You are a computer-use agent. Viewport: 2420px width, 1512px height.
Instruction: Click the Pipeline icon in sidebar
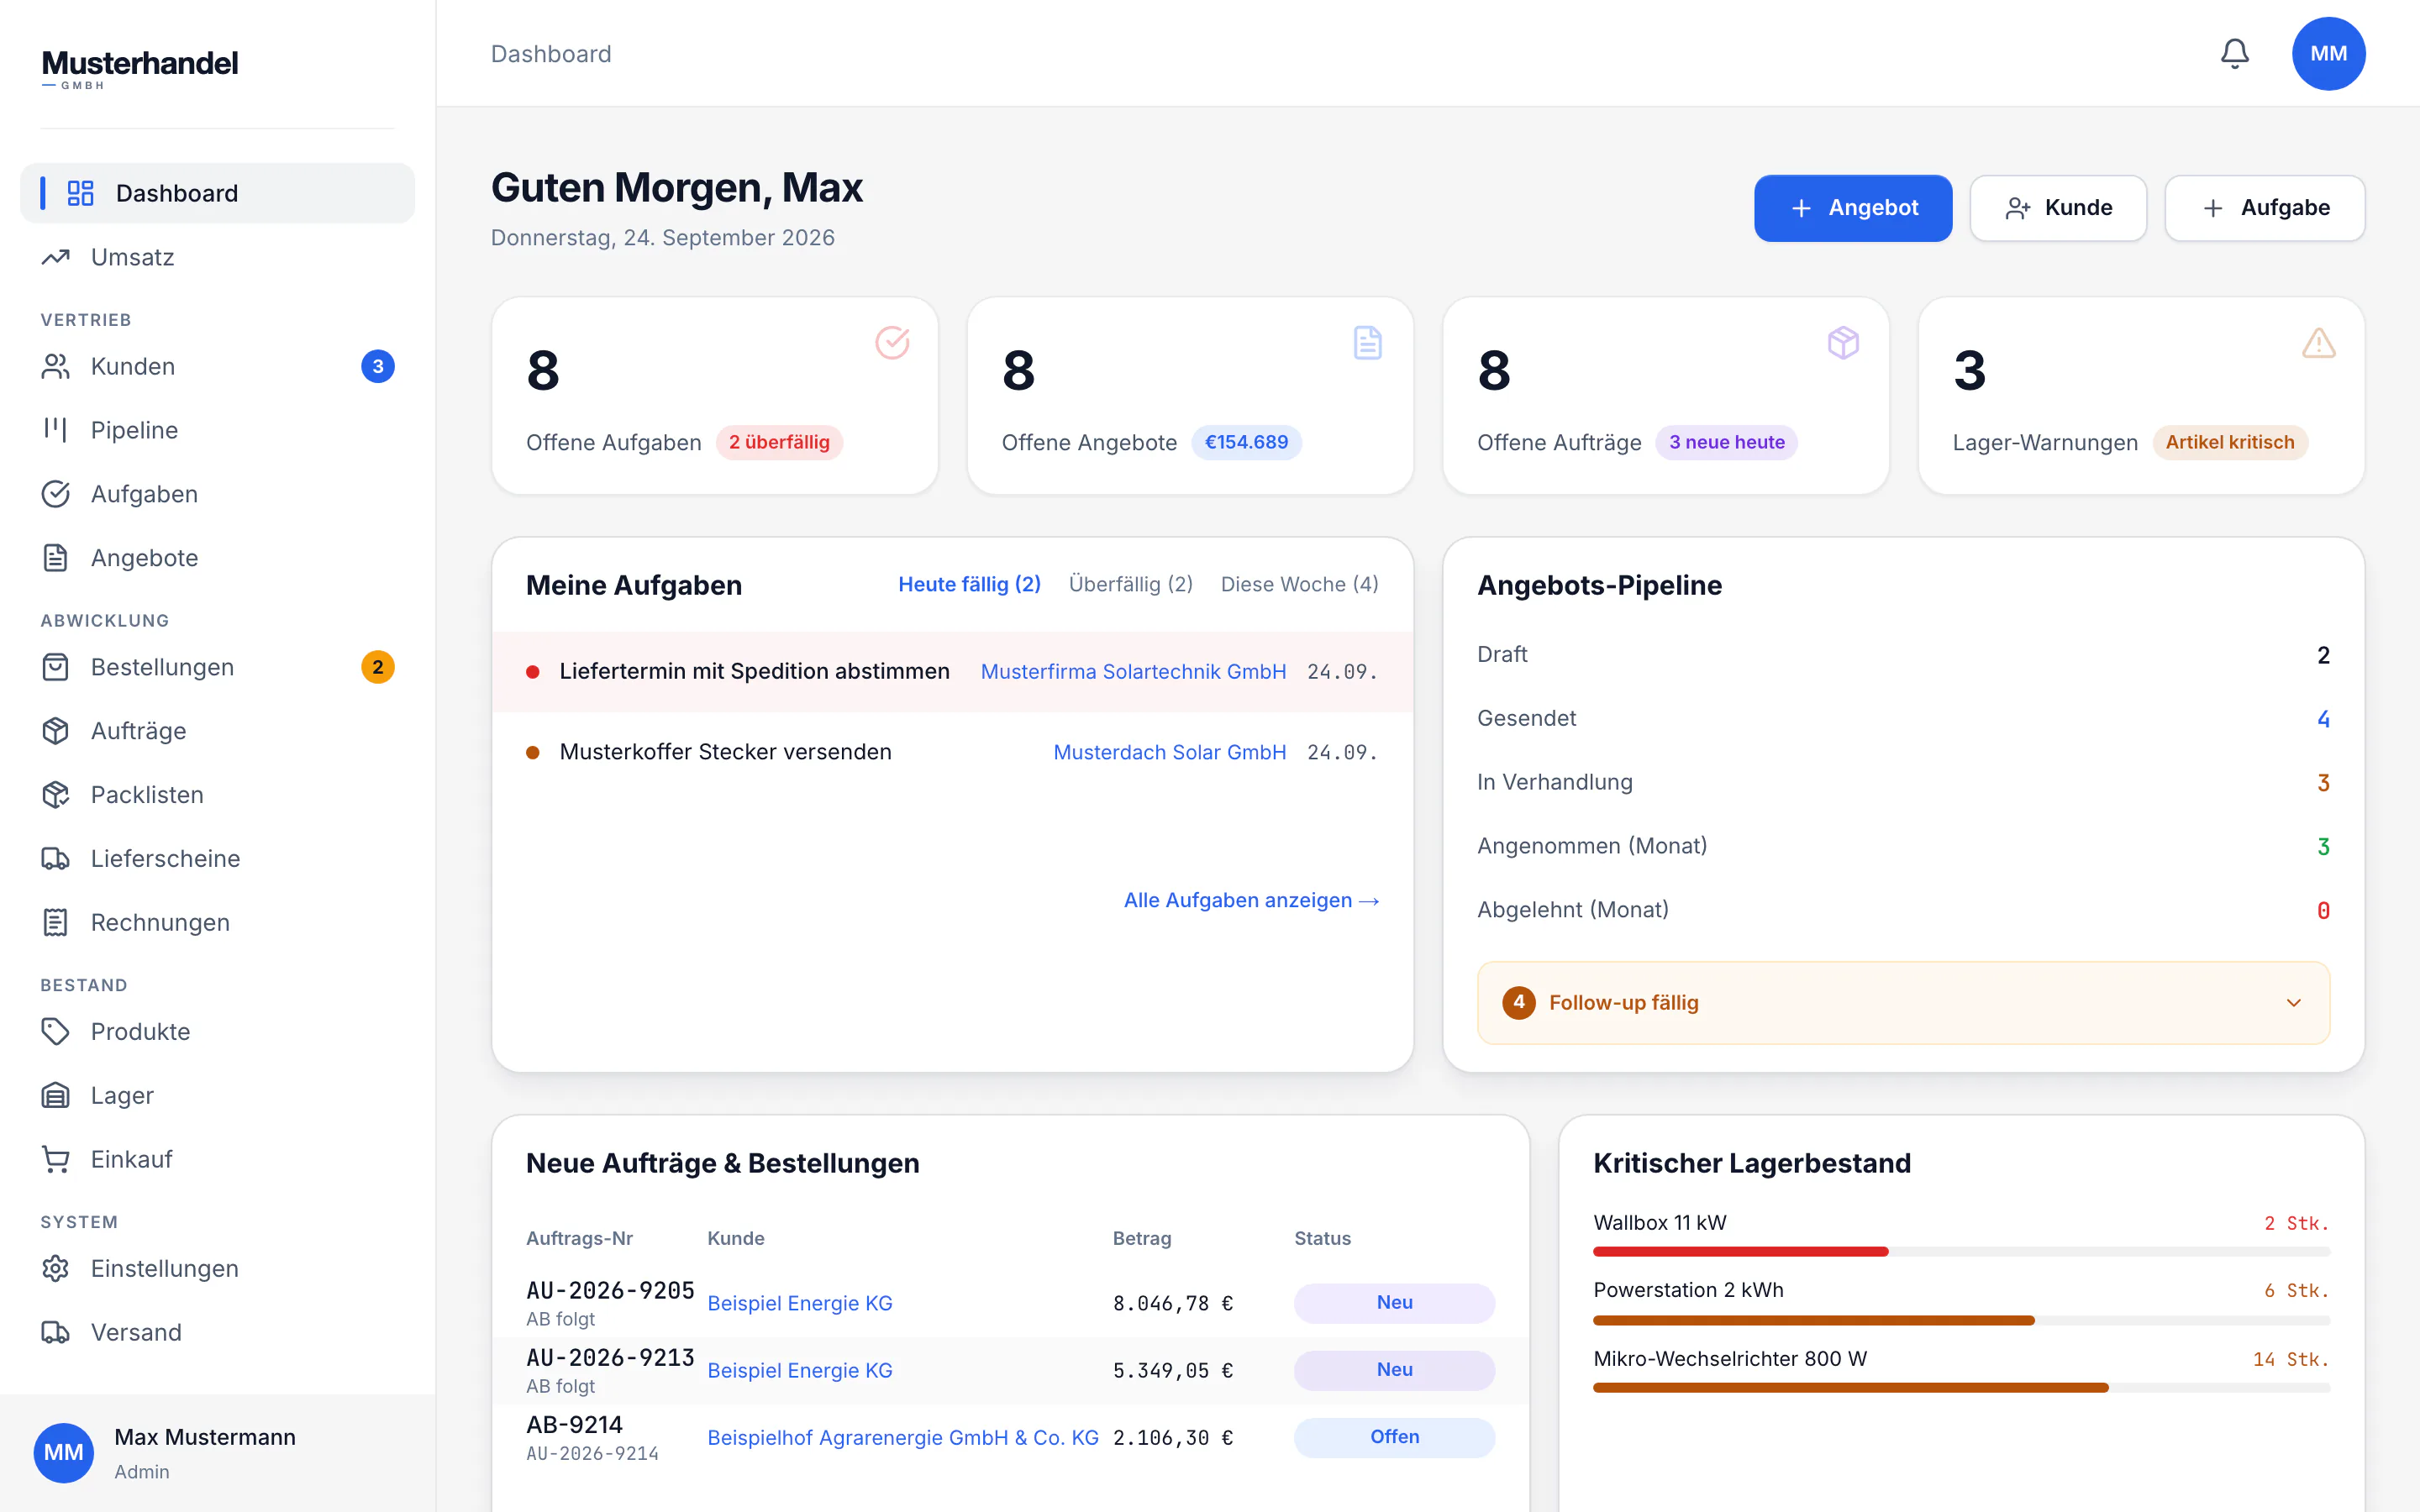[56, 430]
